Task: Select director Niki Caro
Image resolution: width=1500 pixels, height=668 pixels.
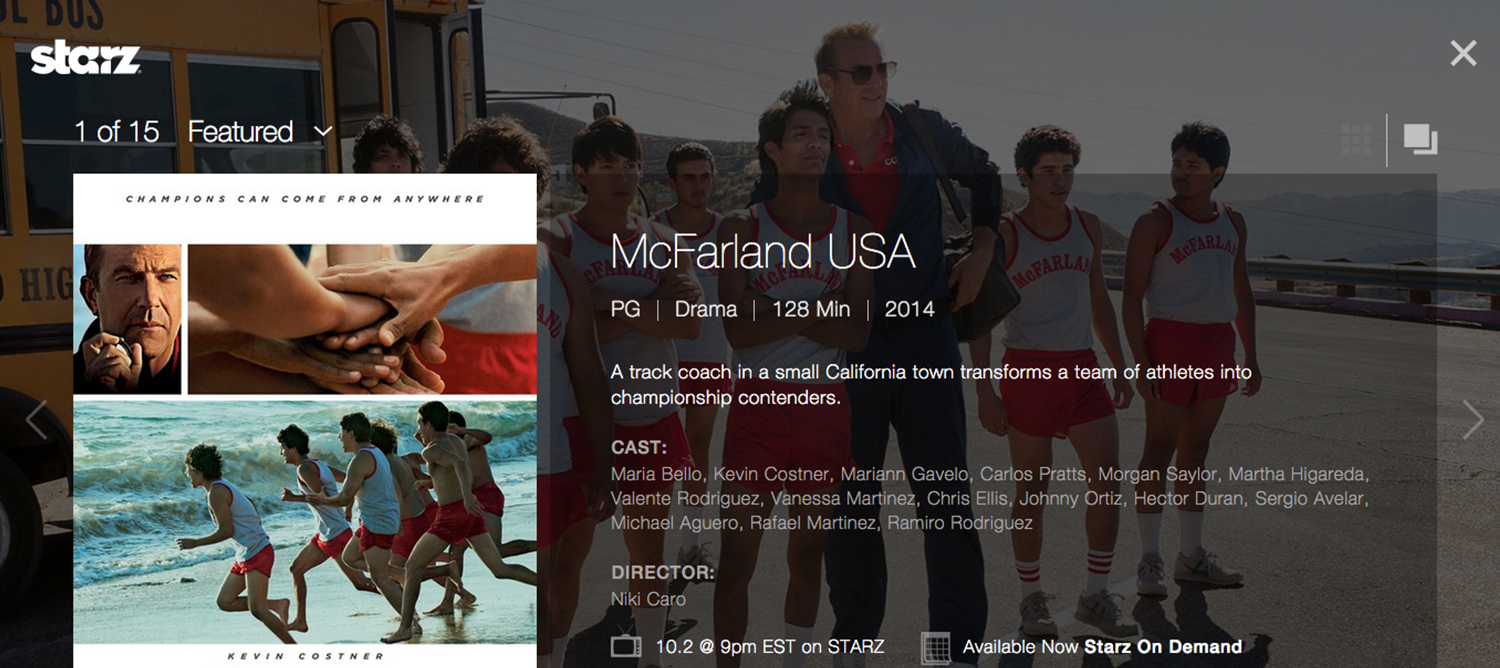Action: (648, 599)
